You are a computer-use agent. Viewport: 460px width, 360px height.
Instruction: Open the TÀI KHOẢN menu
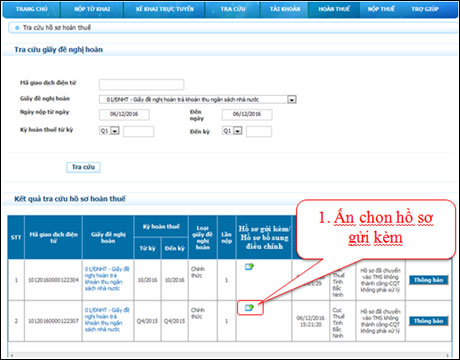click(x=285, y=9)
